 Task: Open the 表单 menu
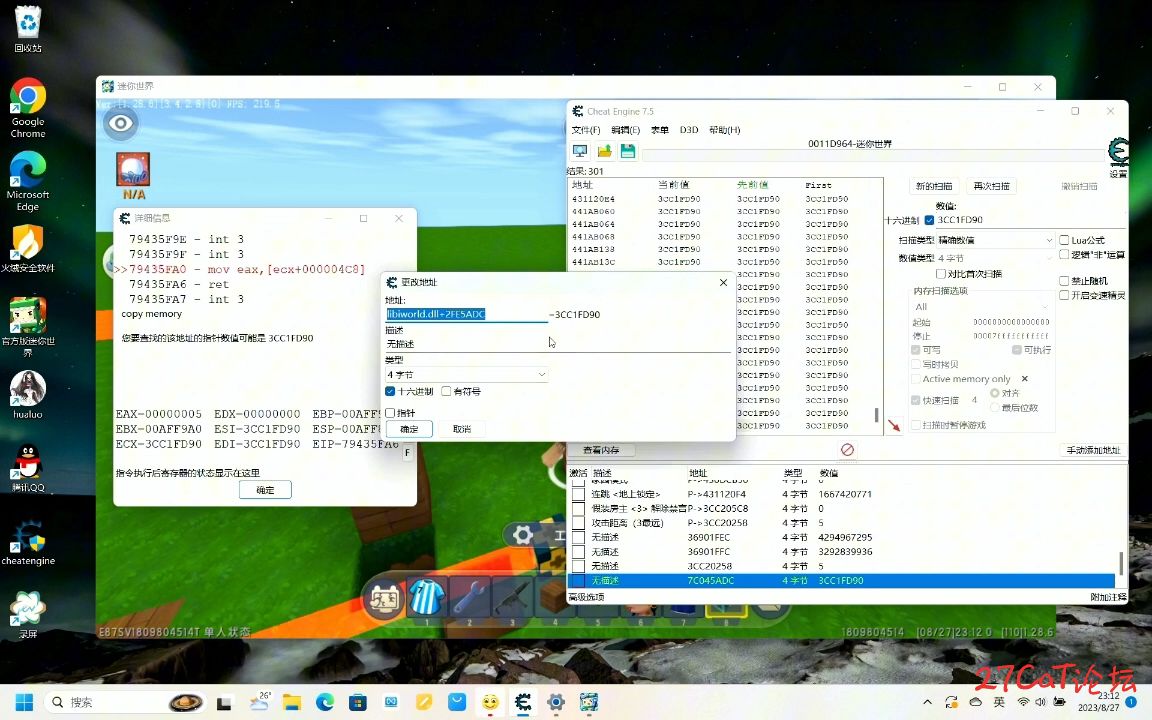tap(660, 130)
